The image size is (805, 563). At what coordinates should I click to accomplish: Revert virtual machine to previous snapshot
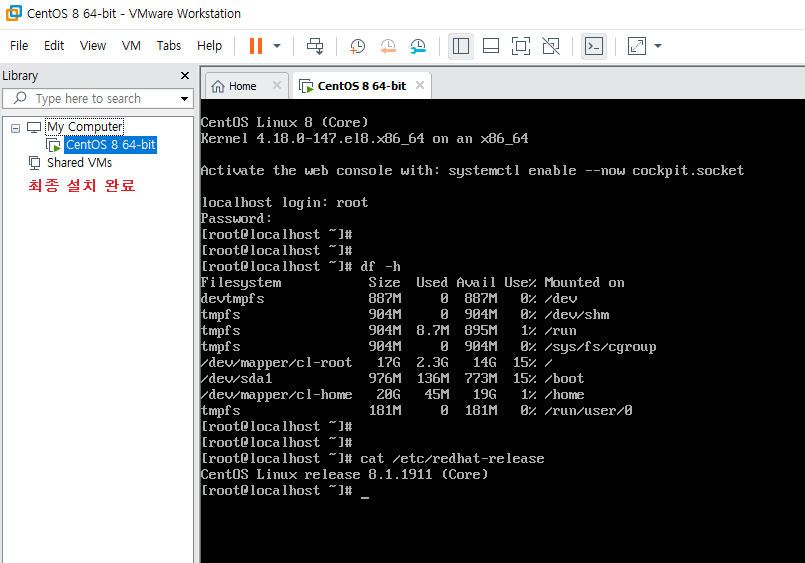point(388,46)
